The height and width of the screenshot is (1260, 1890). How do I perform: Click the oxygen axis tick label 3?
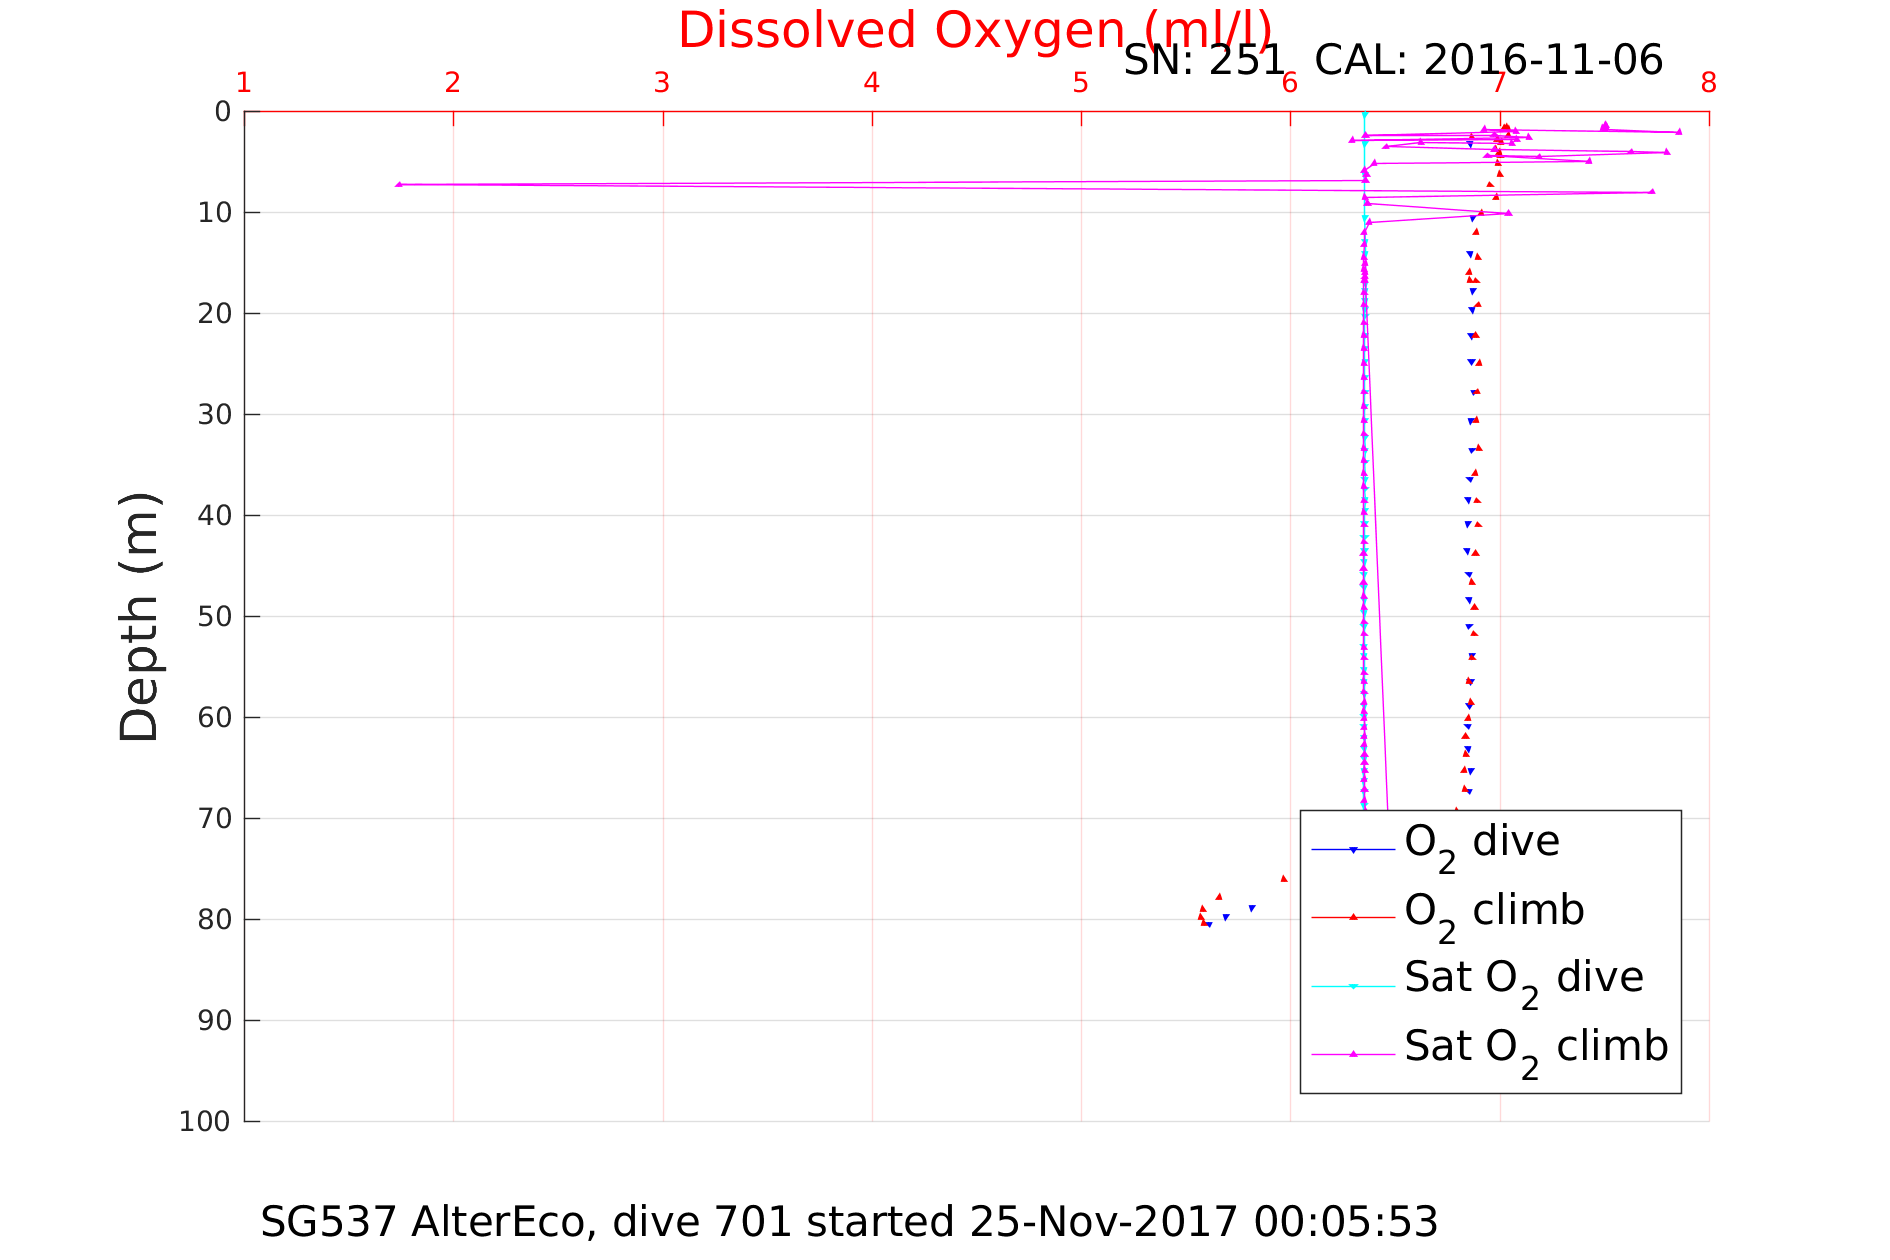click(x=662, y=83)
